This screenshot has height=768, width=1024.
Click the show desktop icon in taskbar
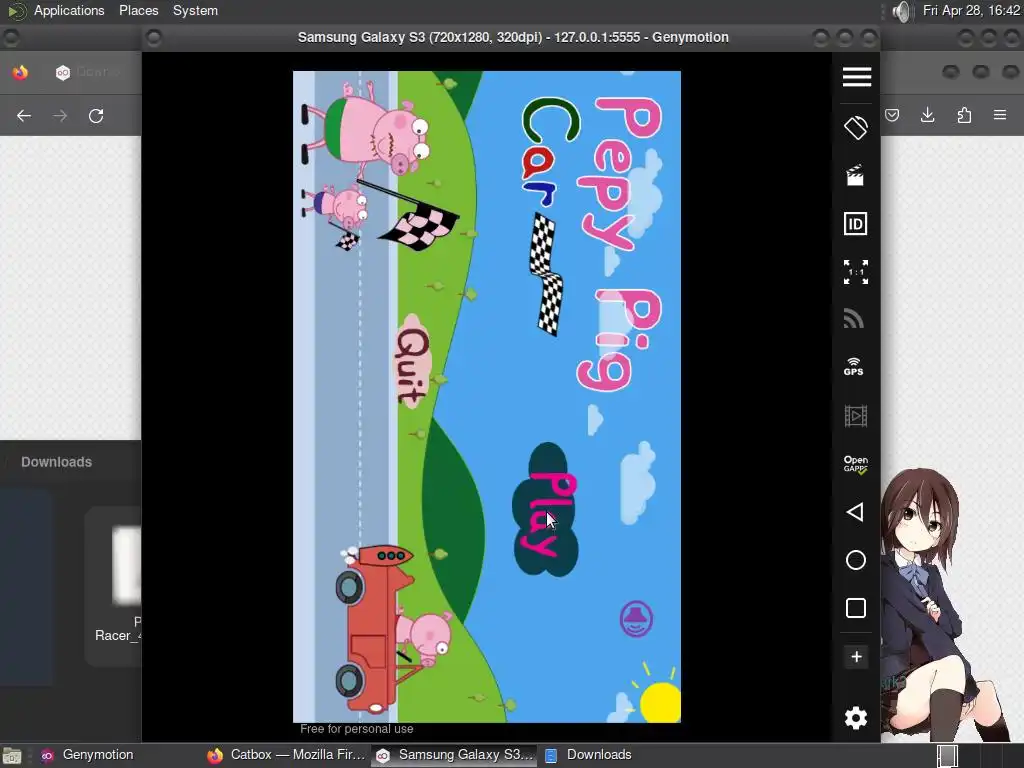[x=12, y=756]
